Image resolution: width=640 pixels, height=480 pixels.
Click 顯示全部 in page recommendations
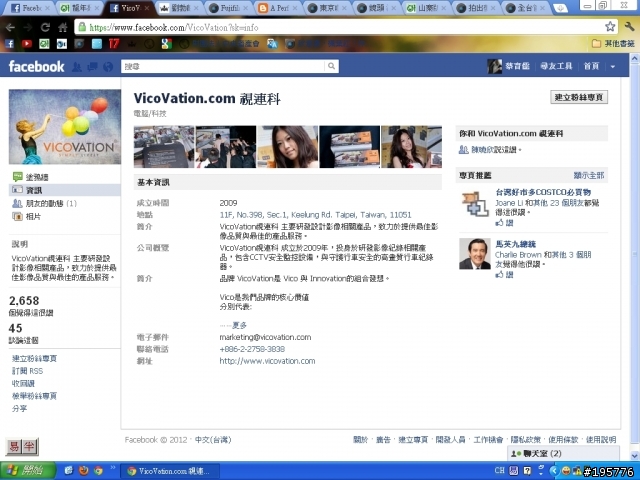[x=588, y=176]
